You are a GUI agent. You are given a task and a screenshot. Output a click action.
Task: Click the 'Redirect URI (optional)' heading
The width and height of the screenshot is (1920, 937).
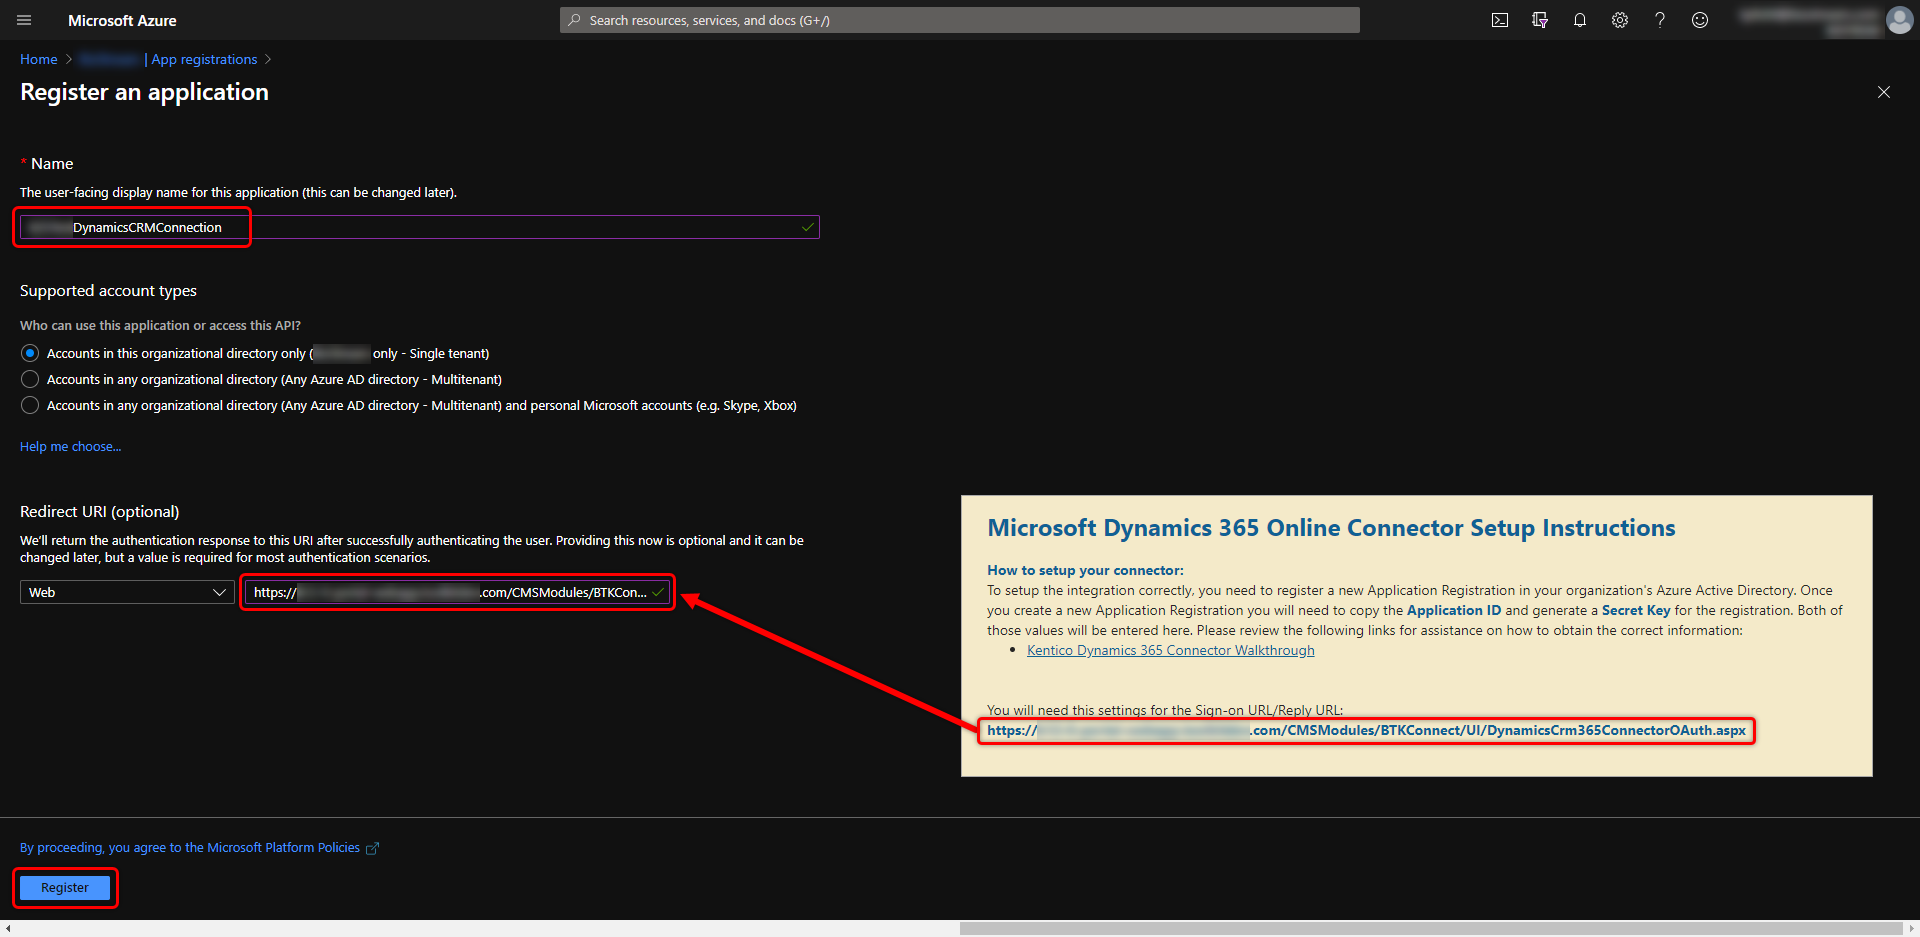(x=100, y=511)
